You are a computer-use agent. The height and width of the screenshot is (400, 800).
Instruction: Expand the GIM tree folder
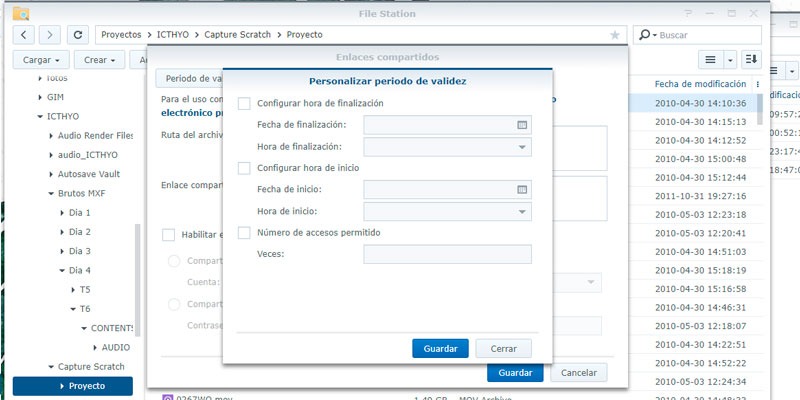[x=40, y=97]
